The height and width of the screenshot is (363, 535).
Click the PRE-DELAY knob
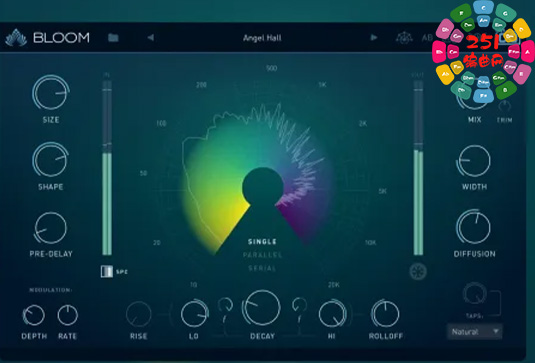[50, 228]
